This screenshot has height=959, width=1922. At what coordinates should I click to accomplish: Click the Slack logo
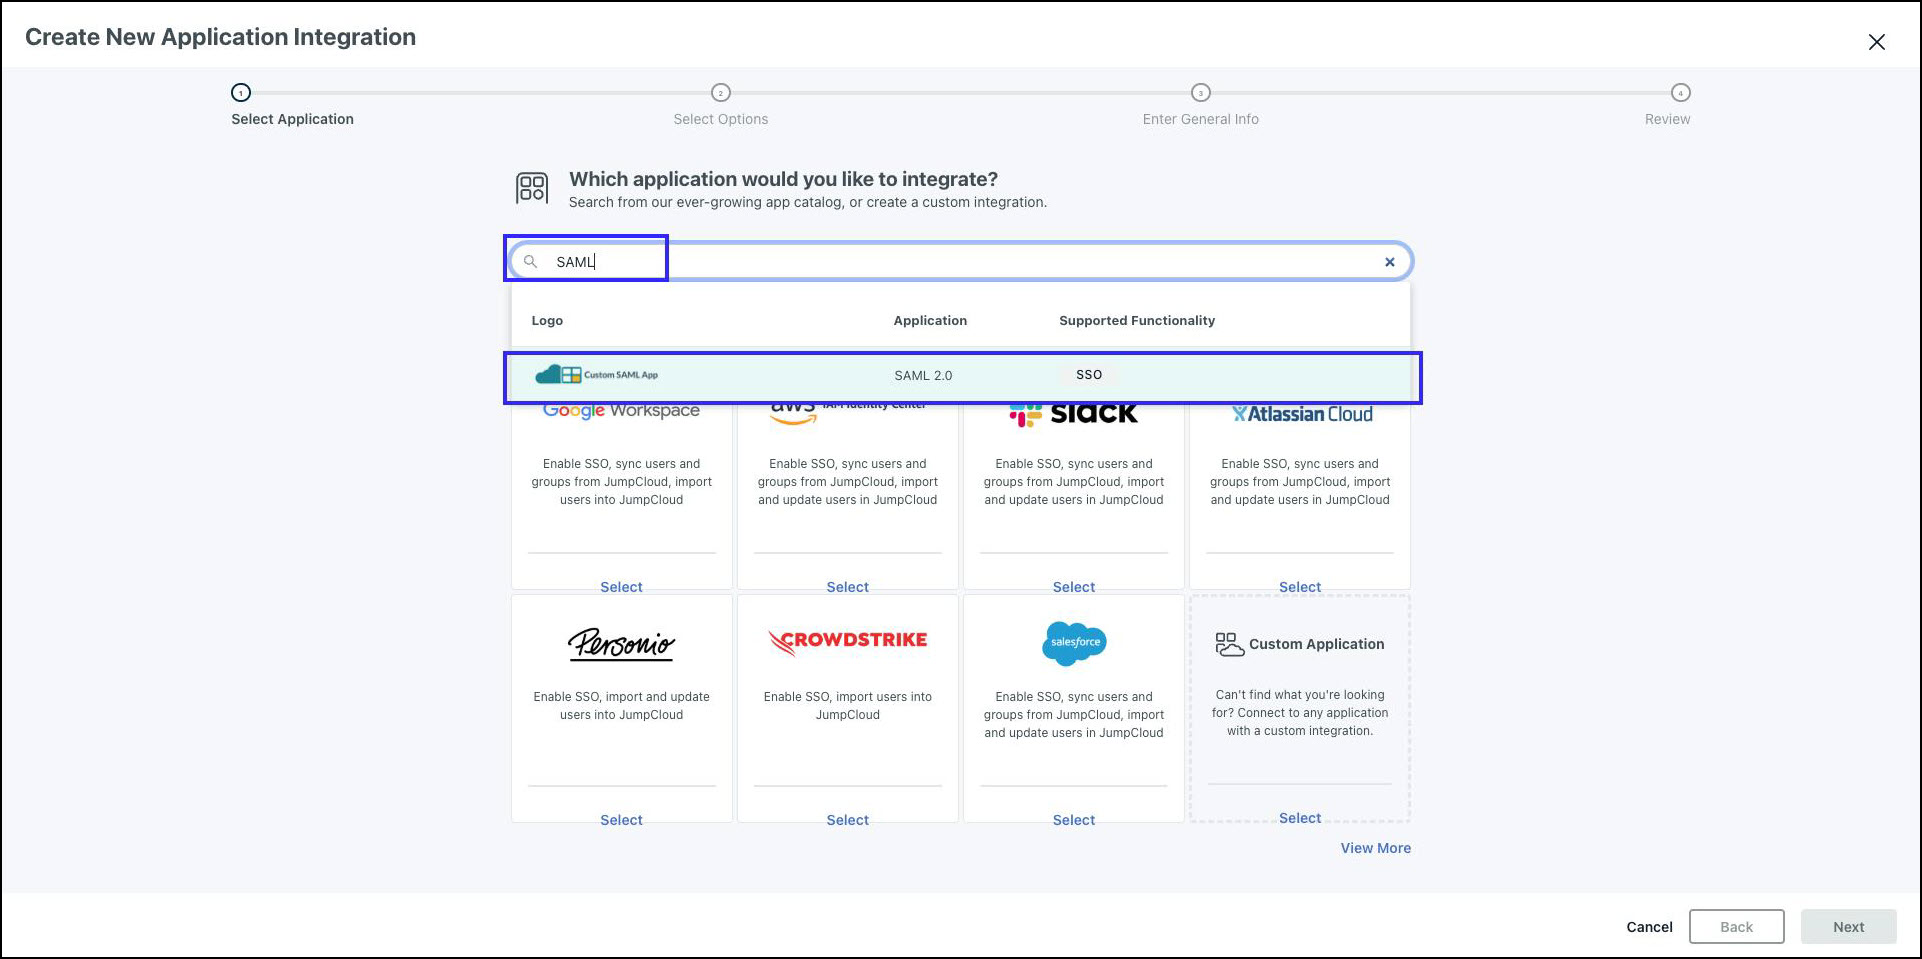click(1073, 413)
